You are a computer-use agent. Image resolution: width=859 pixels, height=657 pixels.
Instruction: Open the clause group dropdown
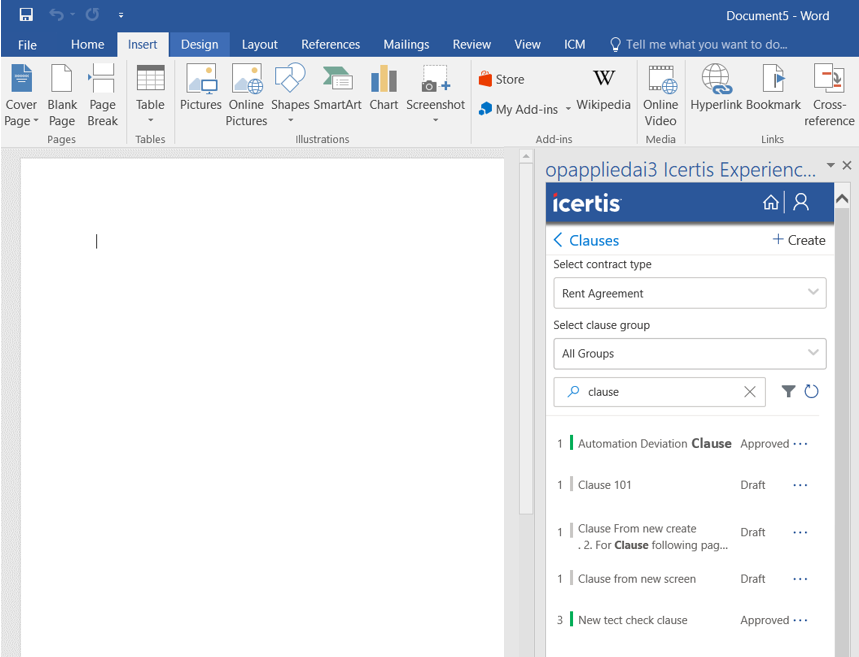[689, 353]
